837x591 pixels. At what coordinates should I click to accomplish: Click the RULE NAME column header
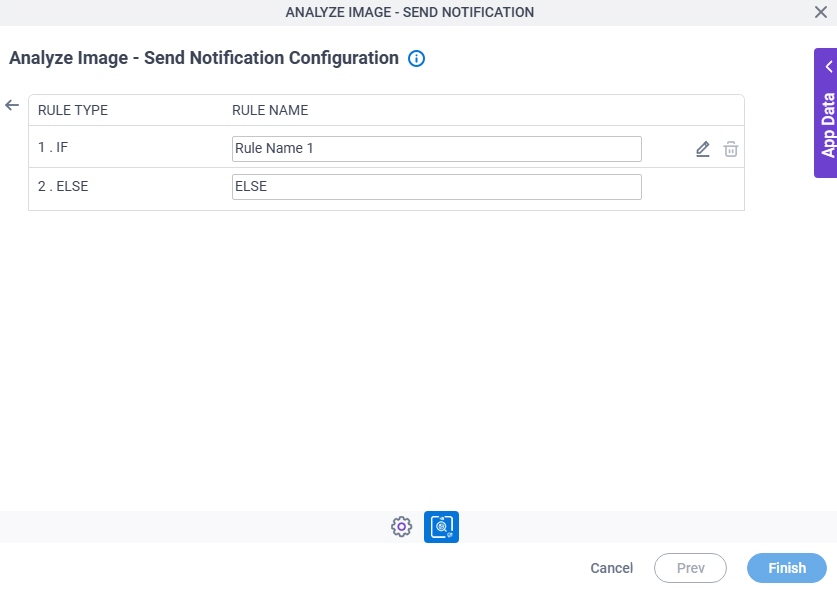270,110
